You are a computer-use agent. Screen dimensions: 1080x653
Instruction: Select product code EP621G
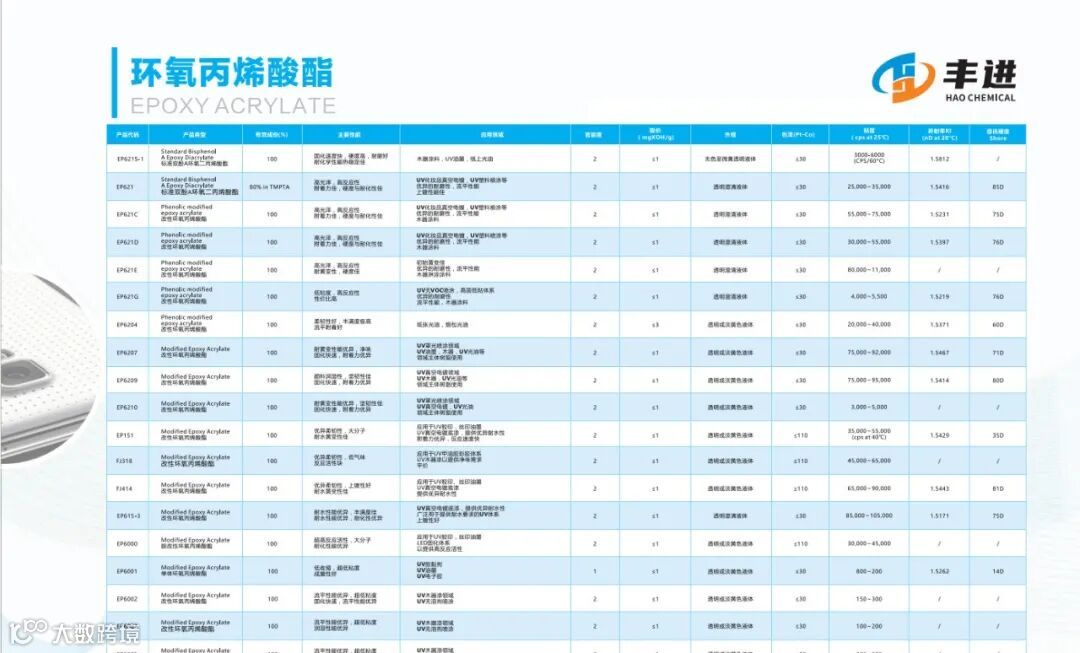[x=127, y=297]
